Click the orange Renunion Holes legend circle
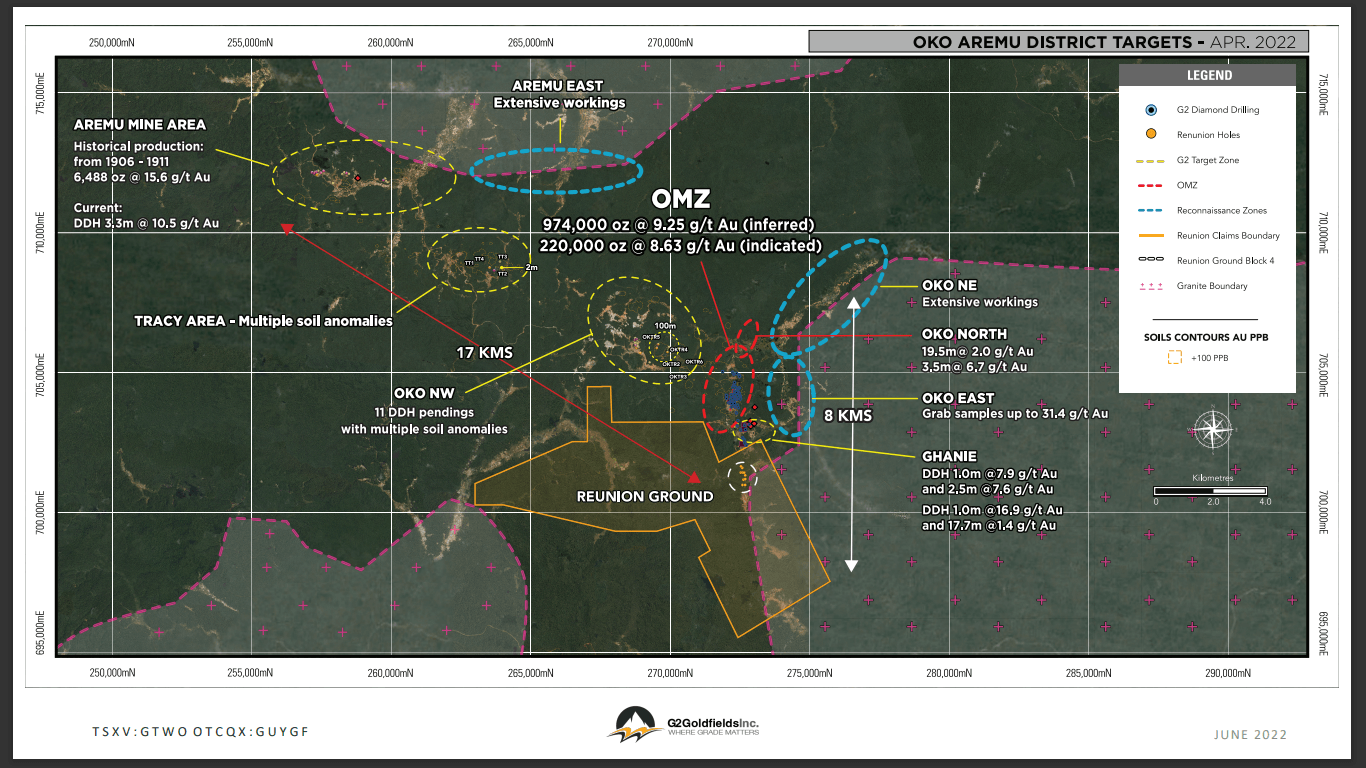 1151,134
